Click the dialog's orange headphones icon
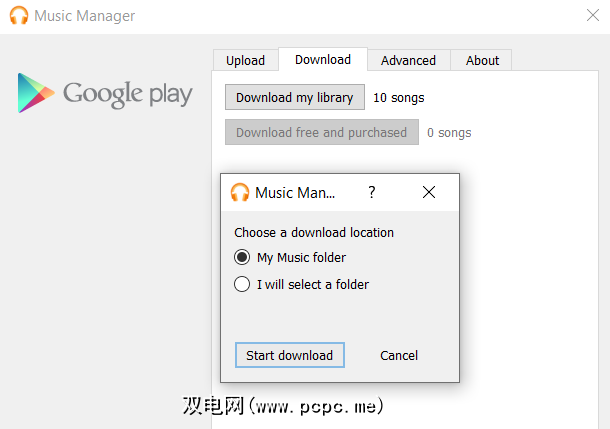610x429 pixels. pyautogui.click(x=240, y=193)
